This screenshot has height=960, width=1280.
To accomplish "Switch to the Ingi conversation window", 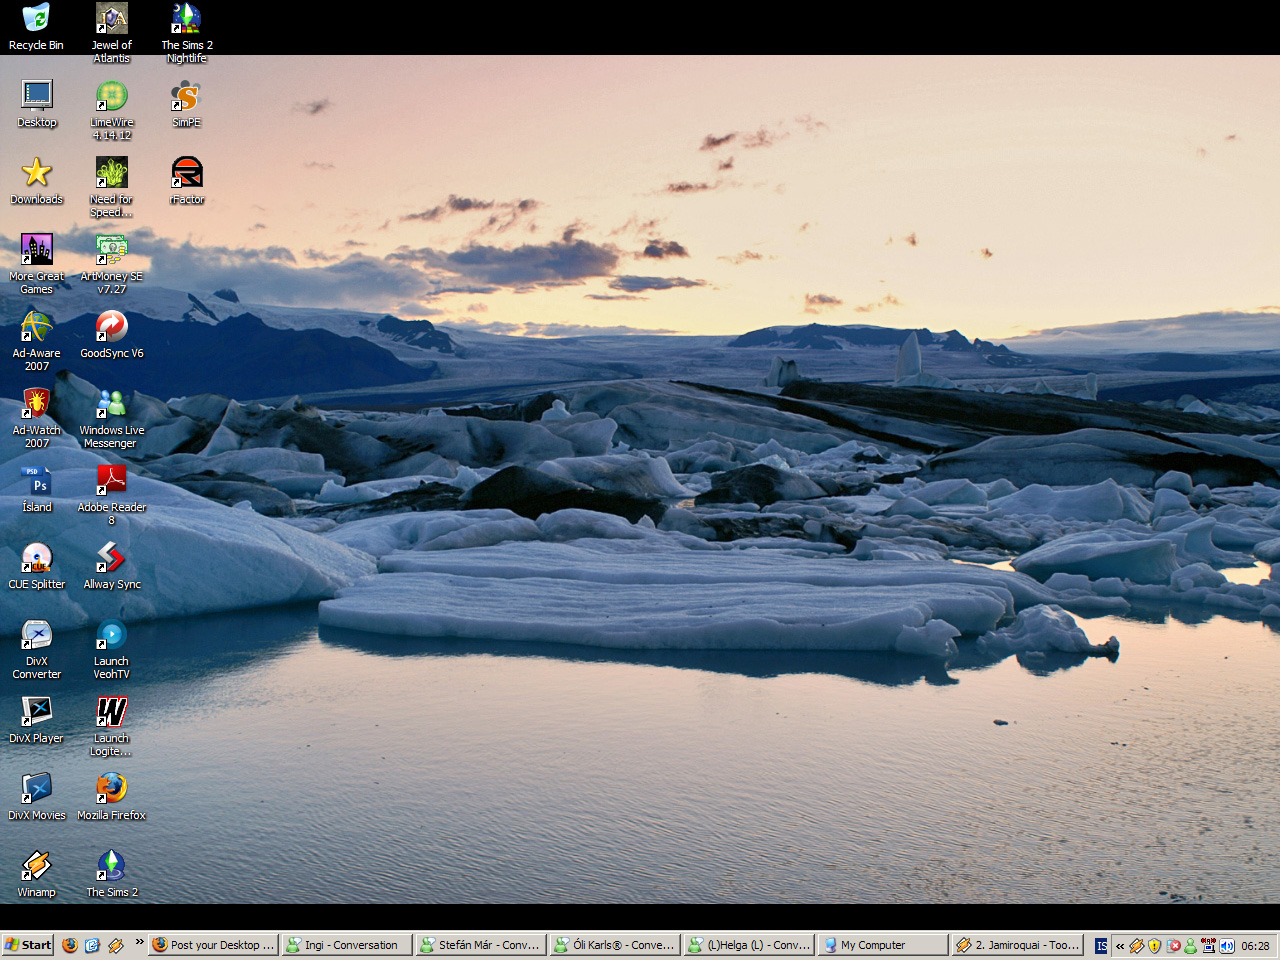I will click(x=346, y=945).
